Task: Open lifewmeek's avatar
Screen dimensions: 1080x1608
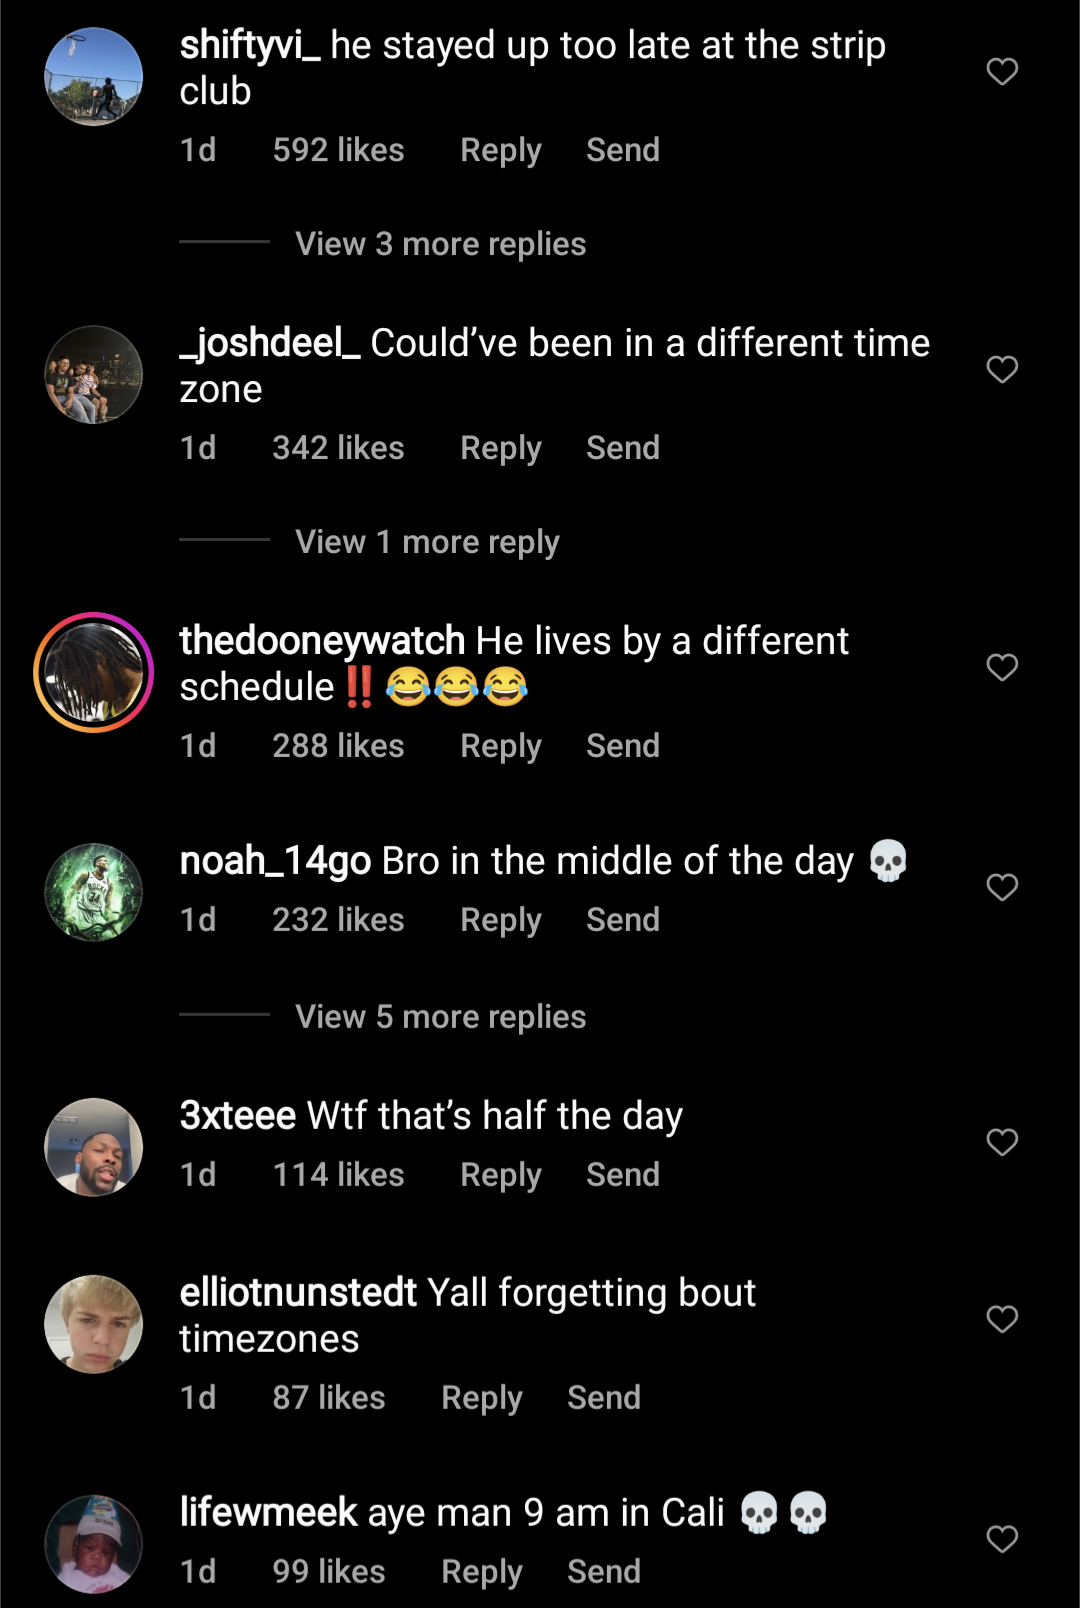Action: click(94, 1544)
